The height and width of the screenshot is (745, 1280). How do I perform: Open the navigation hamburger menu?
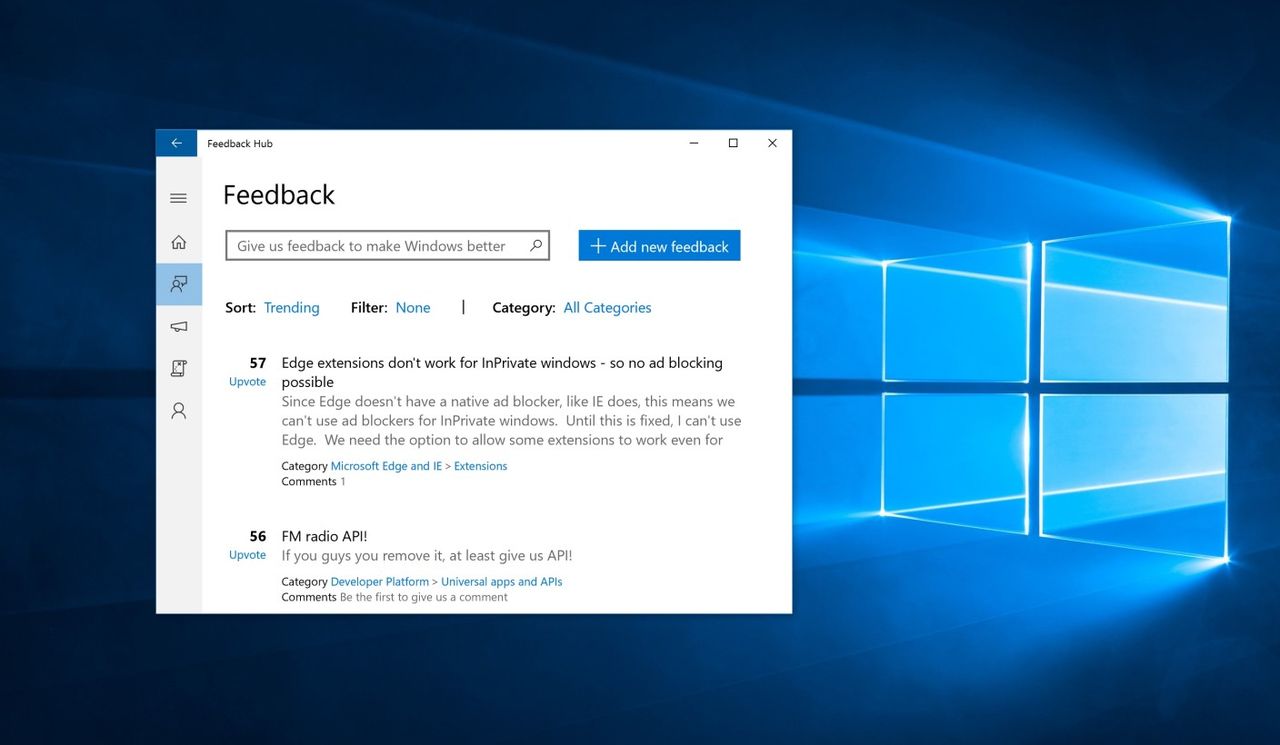click(x=178, y=198)
